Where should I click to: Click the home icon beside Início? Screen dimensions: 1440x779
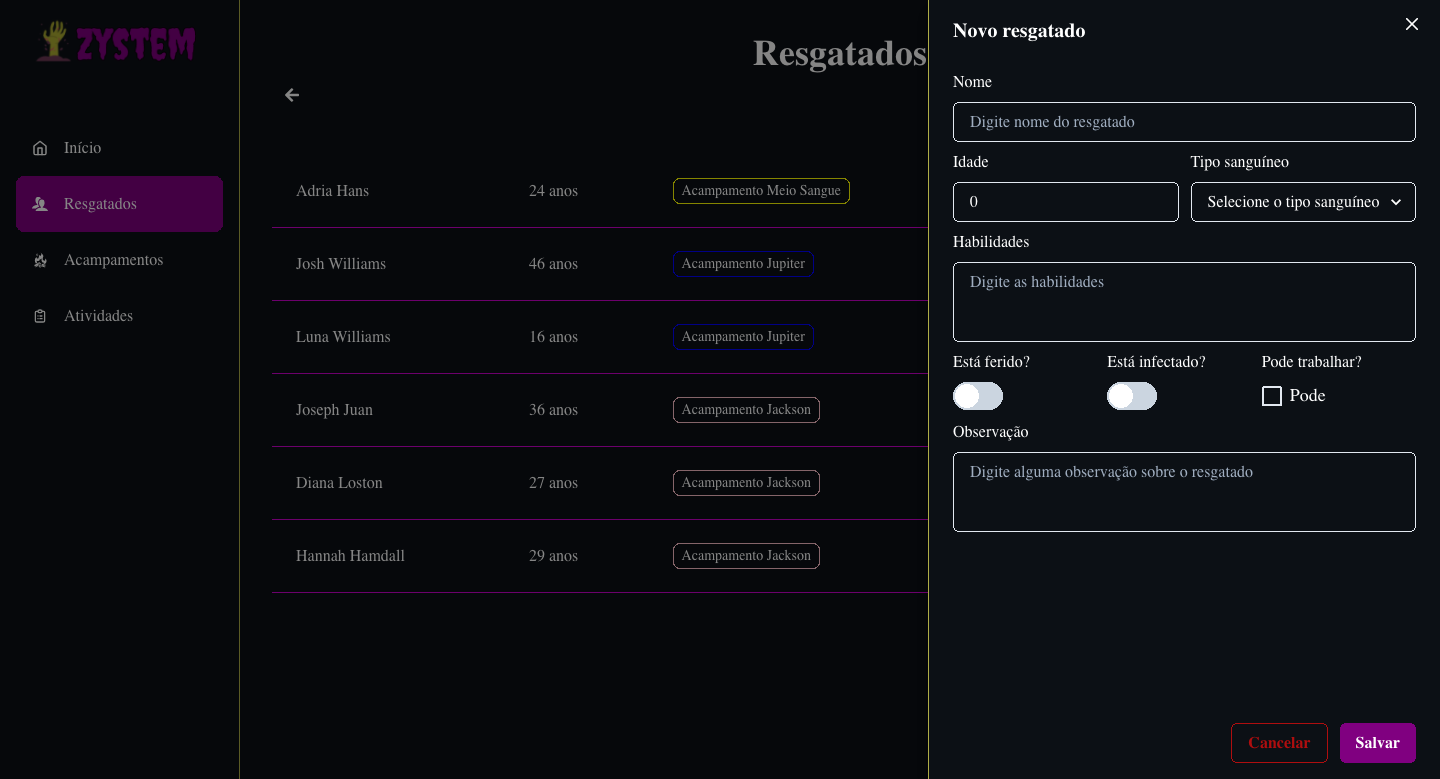pyautogui.click(x=40, y=148)
